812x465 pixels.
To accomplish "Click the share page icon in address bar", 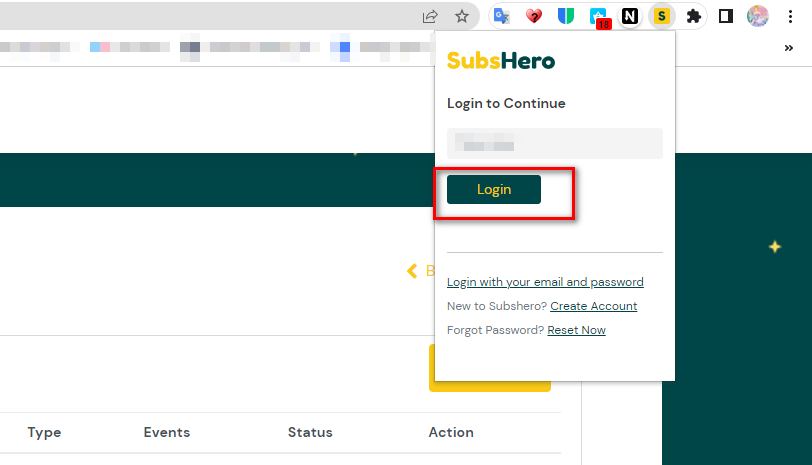I will click(x=430, y=17).
